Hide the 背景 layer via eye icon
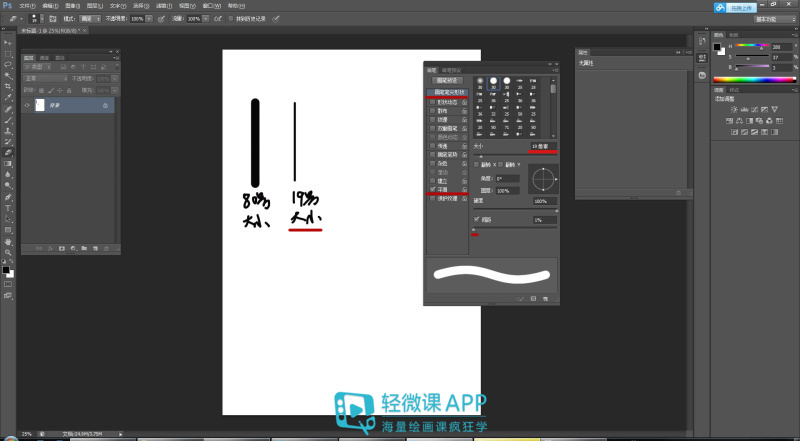The width and height of the screenshot is (800, 441). coord(29,104)
